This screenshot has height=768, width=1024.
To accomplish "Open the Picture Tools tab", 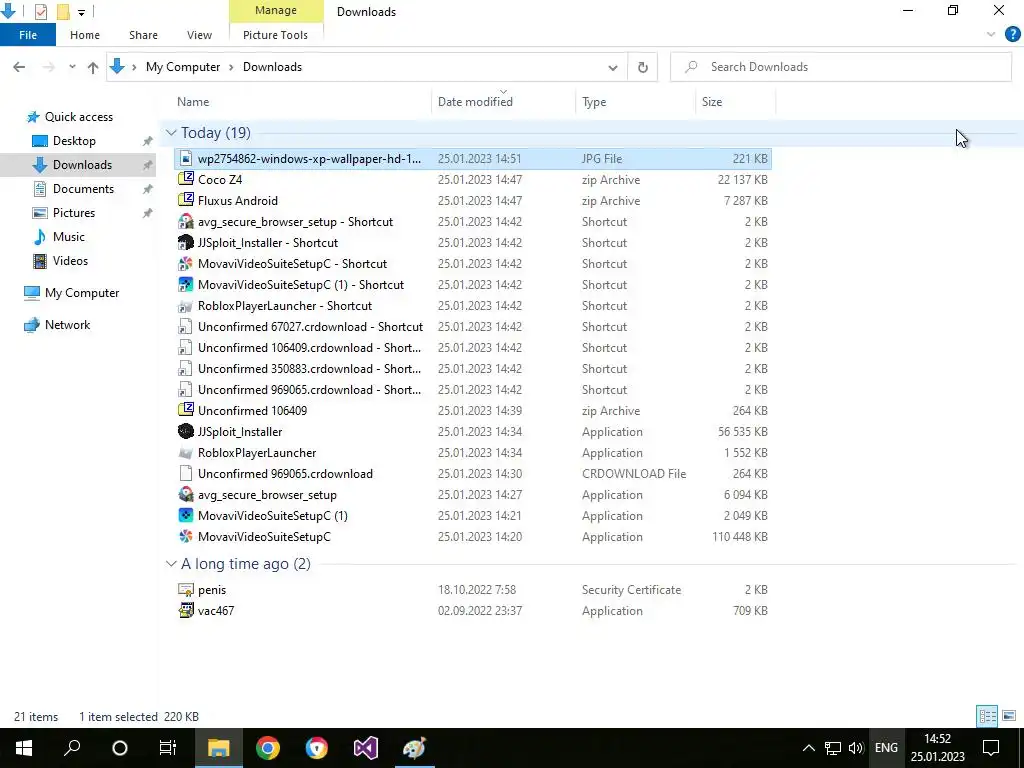I will tap(276, 35).
